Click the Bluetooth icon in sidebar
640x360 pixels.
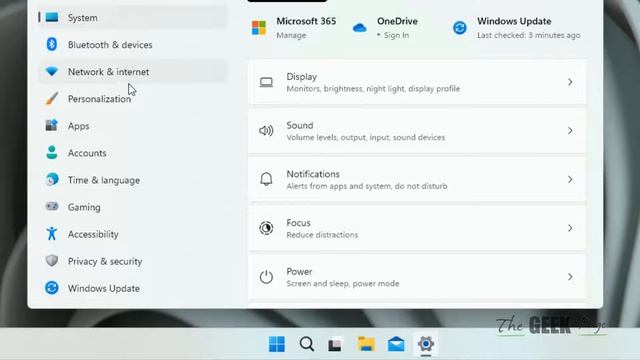click(52, 44)
